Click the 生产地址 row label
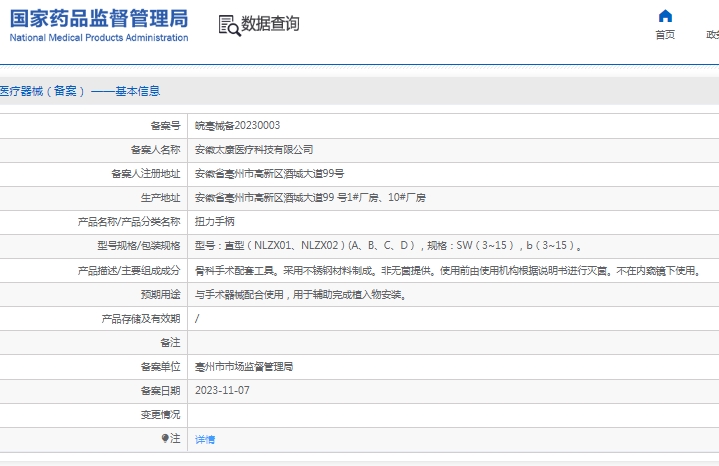The image size is (719, 466). 160,198
